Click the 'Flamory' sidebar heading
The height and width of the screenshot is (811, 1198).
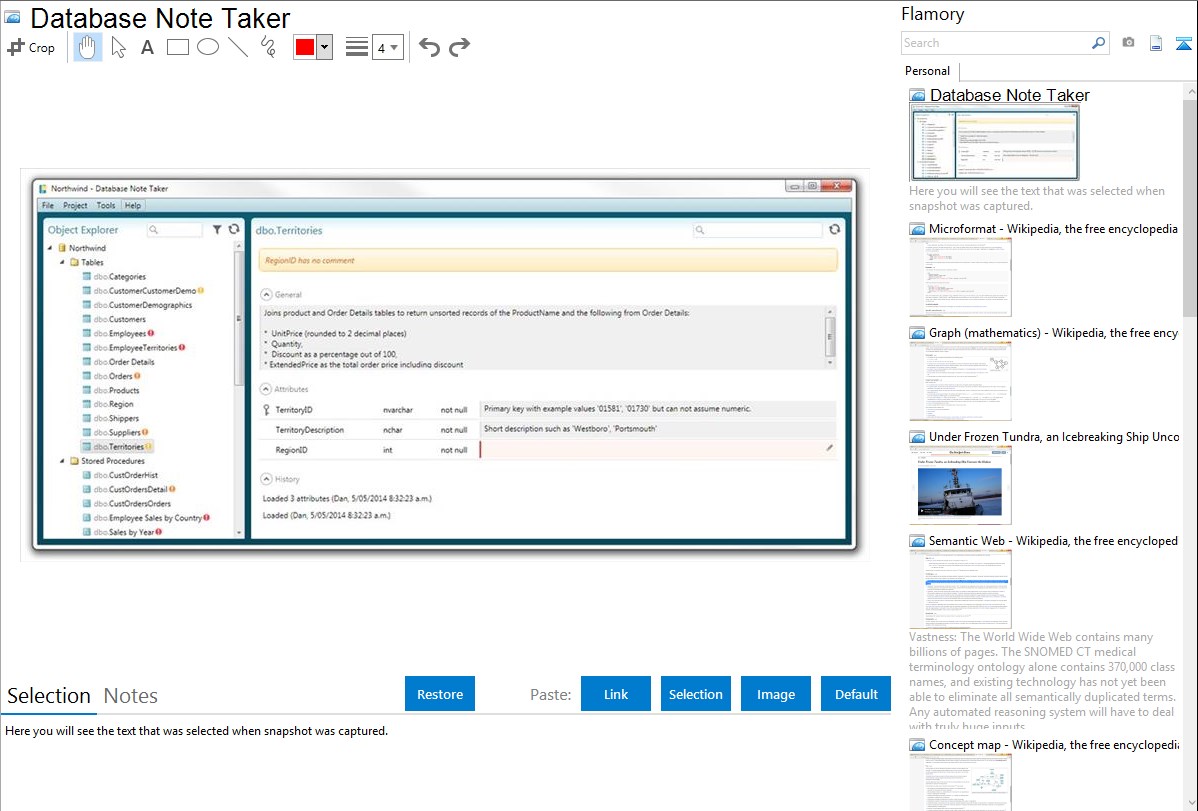[x=933, y=15]
